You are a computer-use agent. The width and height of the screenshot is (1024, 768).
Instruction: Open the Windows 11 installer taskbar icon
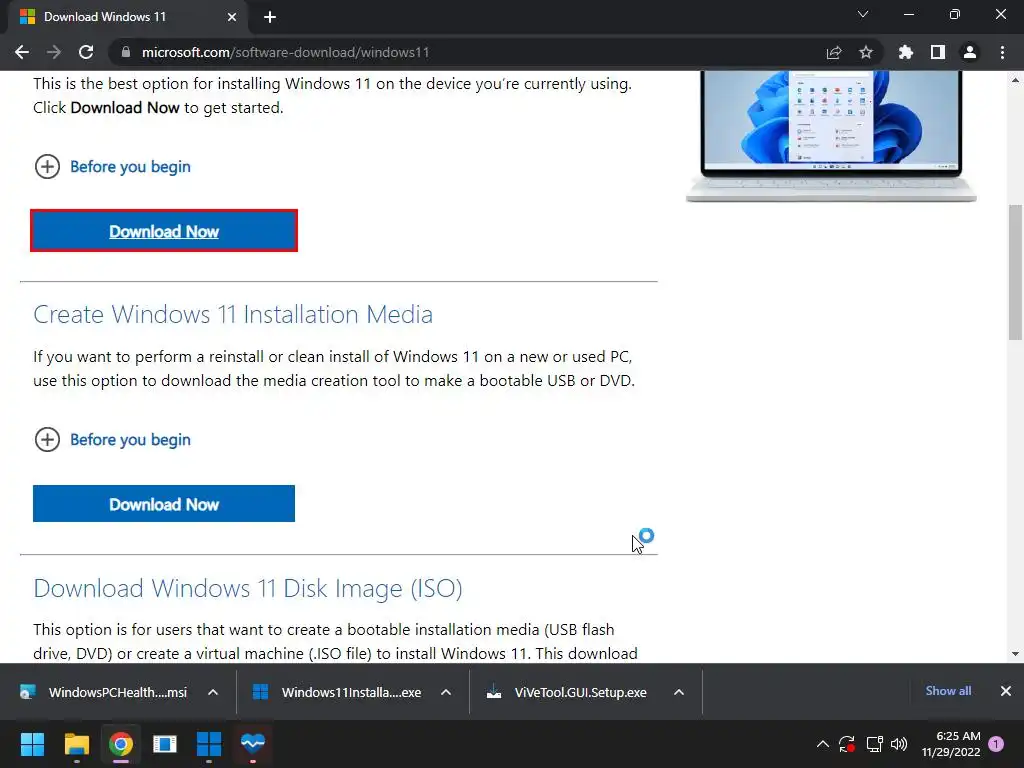tap(209, 744)
